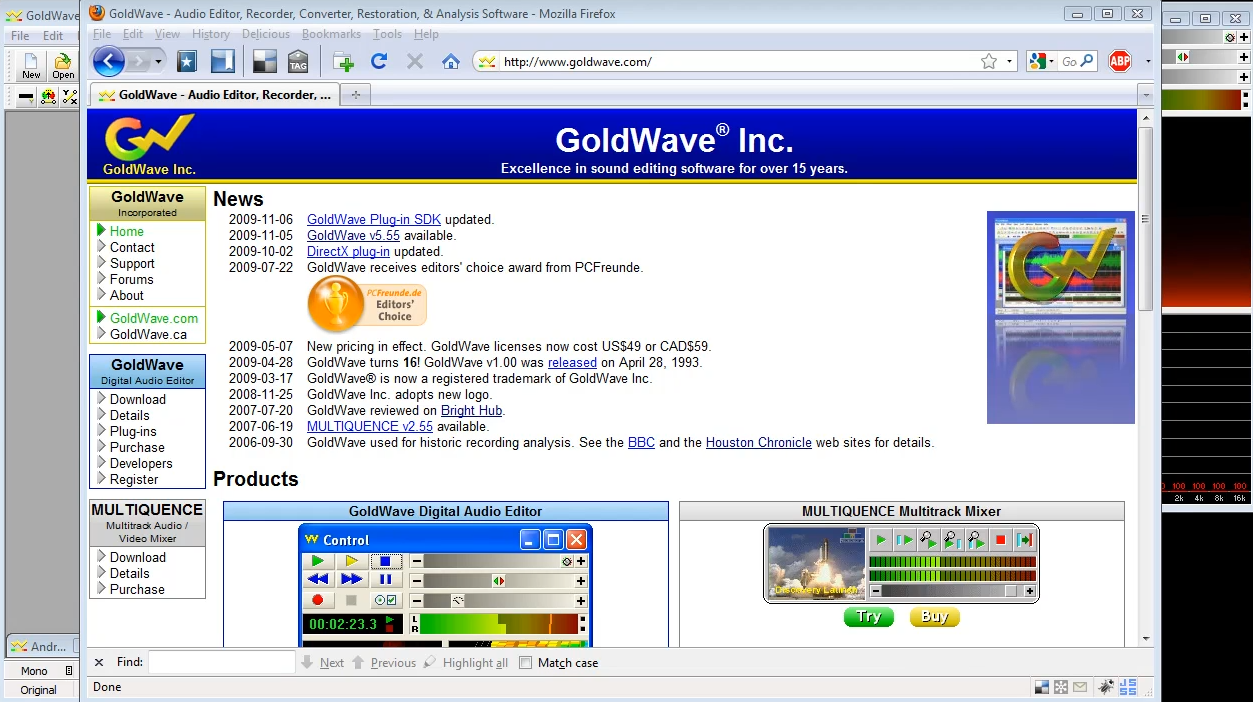The width and height of the screenshot is (1253, 702).
Task: Go to the Home page icon
Action: click(x=450, y=61)
